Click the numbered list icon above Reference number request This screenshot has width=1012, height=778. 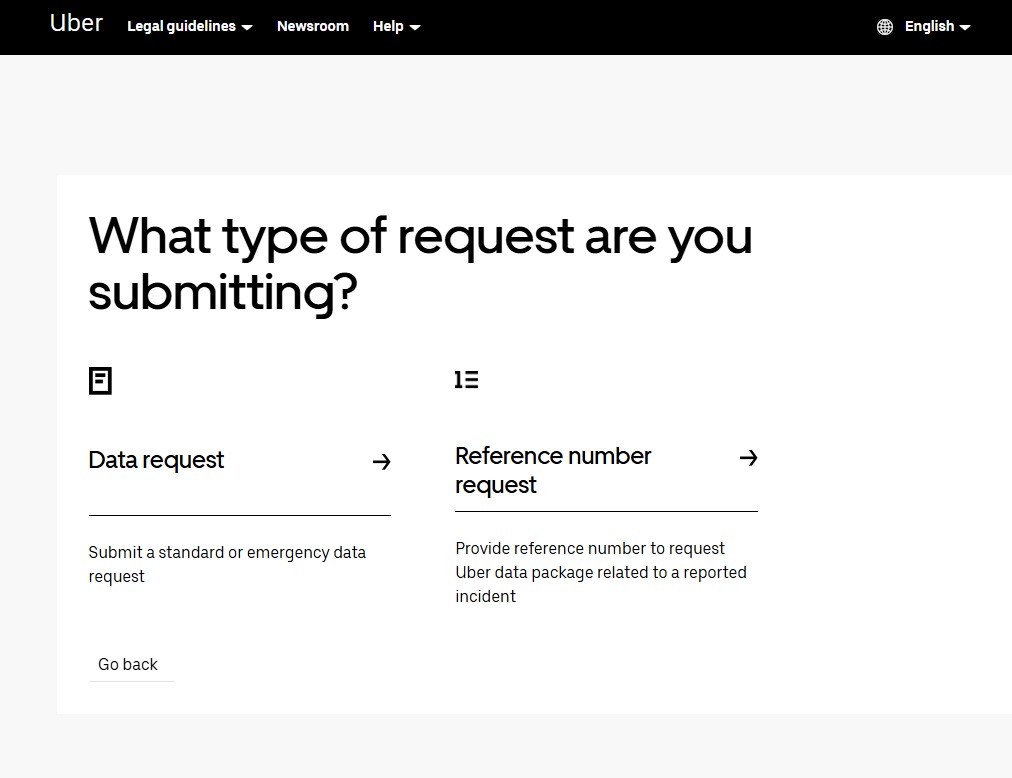[467, 380]
